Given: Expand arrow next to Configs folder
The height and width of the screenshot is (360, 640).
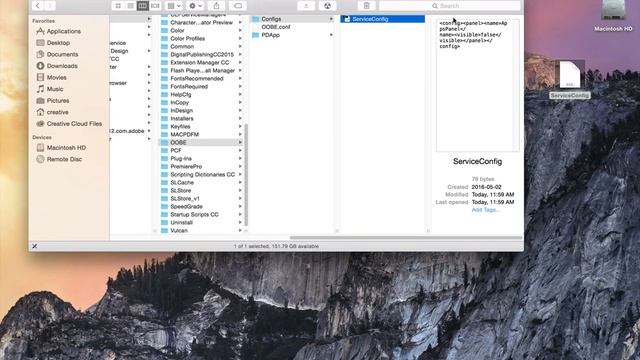Looking at the screenshot, I should click(331, 19).
